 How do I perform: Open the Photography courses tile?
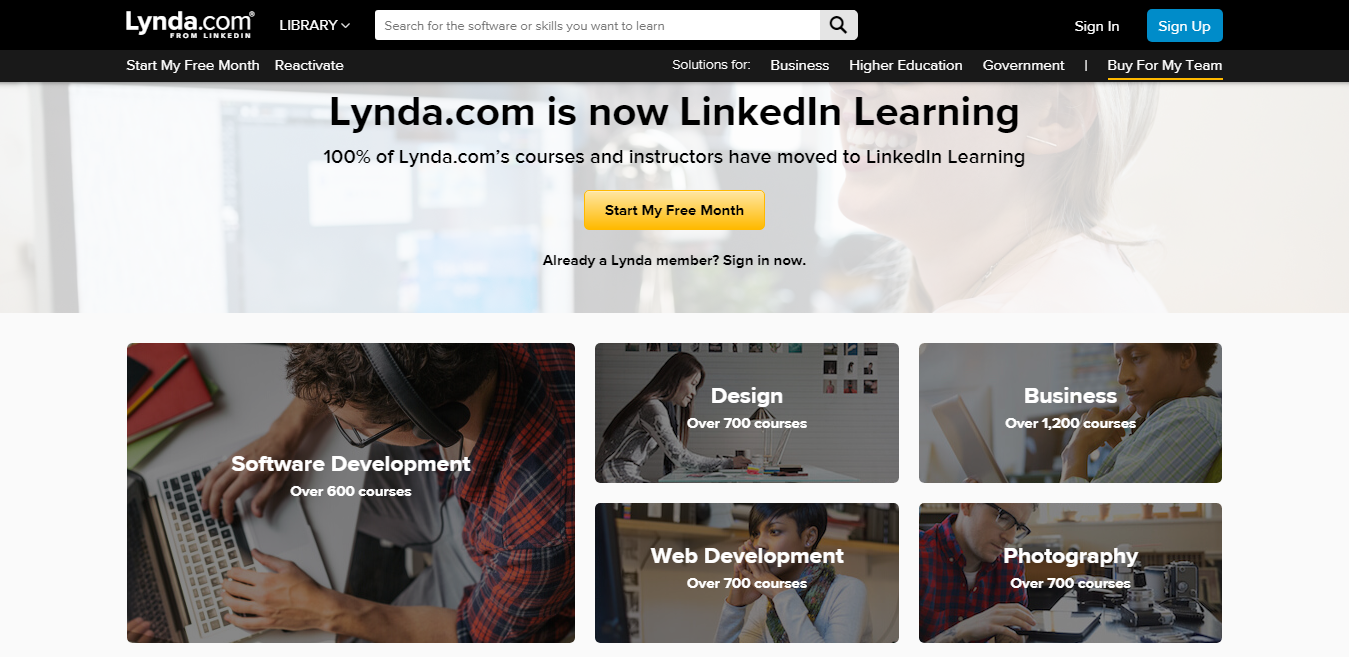point(1070,573)
